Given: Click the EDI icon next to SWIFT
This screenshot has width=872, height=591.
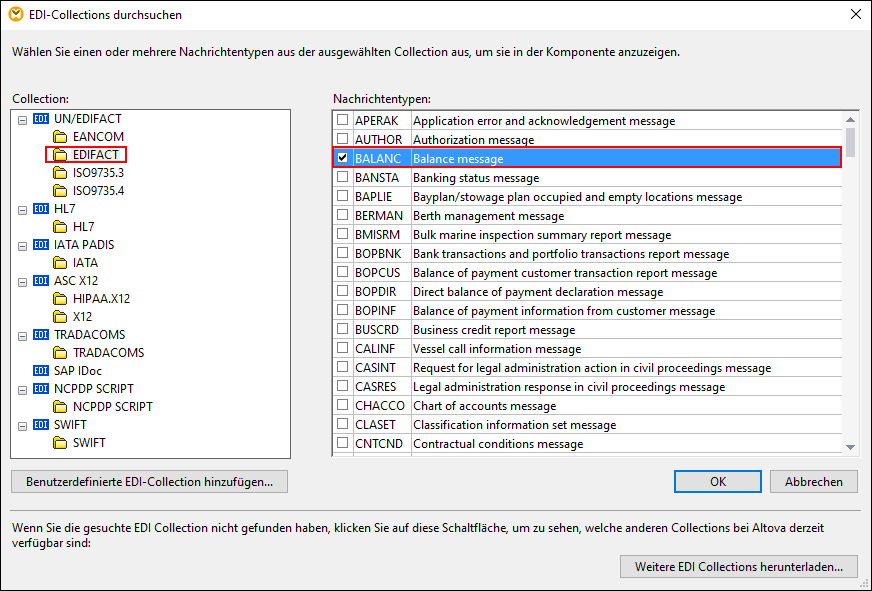Looking at the screenshot, I should coord(41,425).
